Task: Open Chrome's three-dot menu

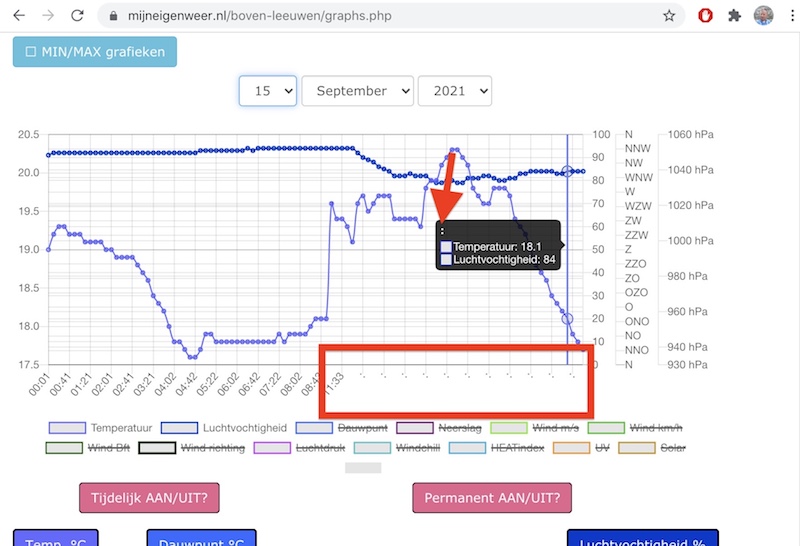Action: (790, 16)
